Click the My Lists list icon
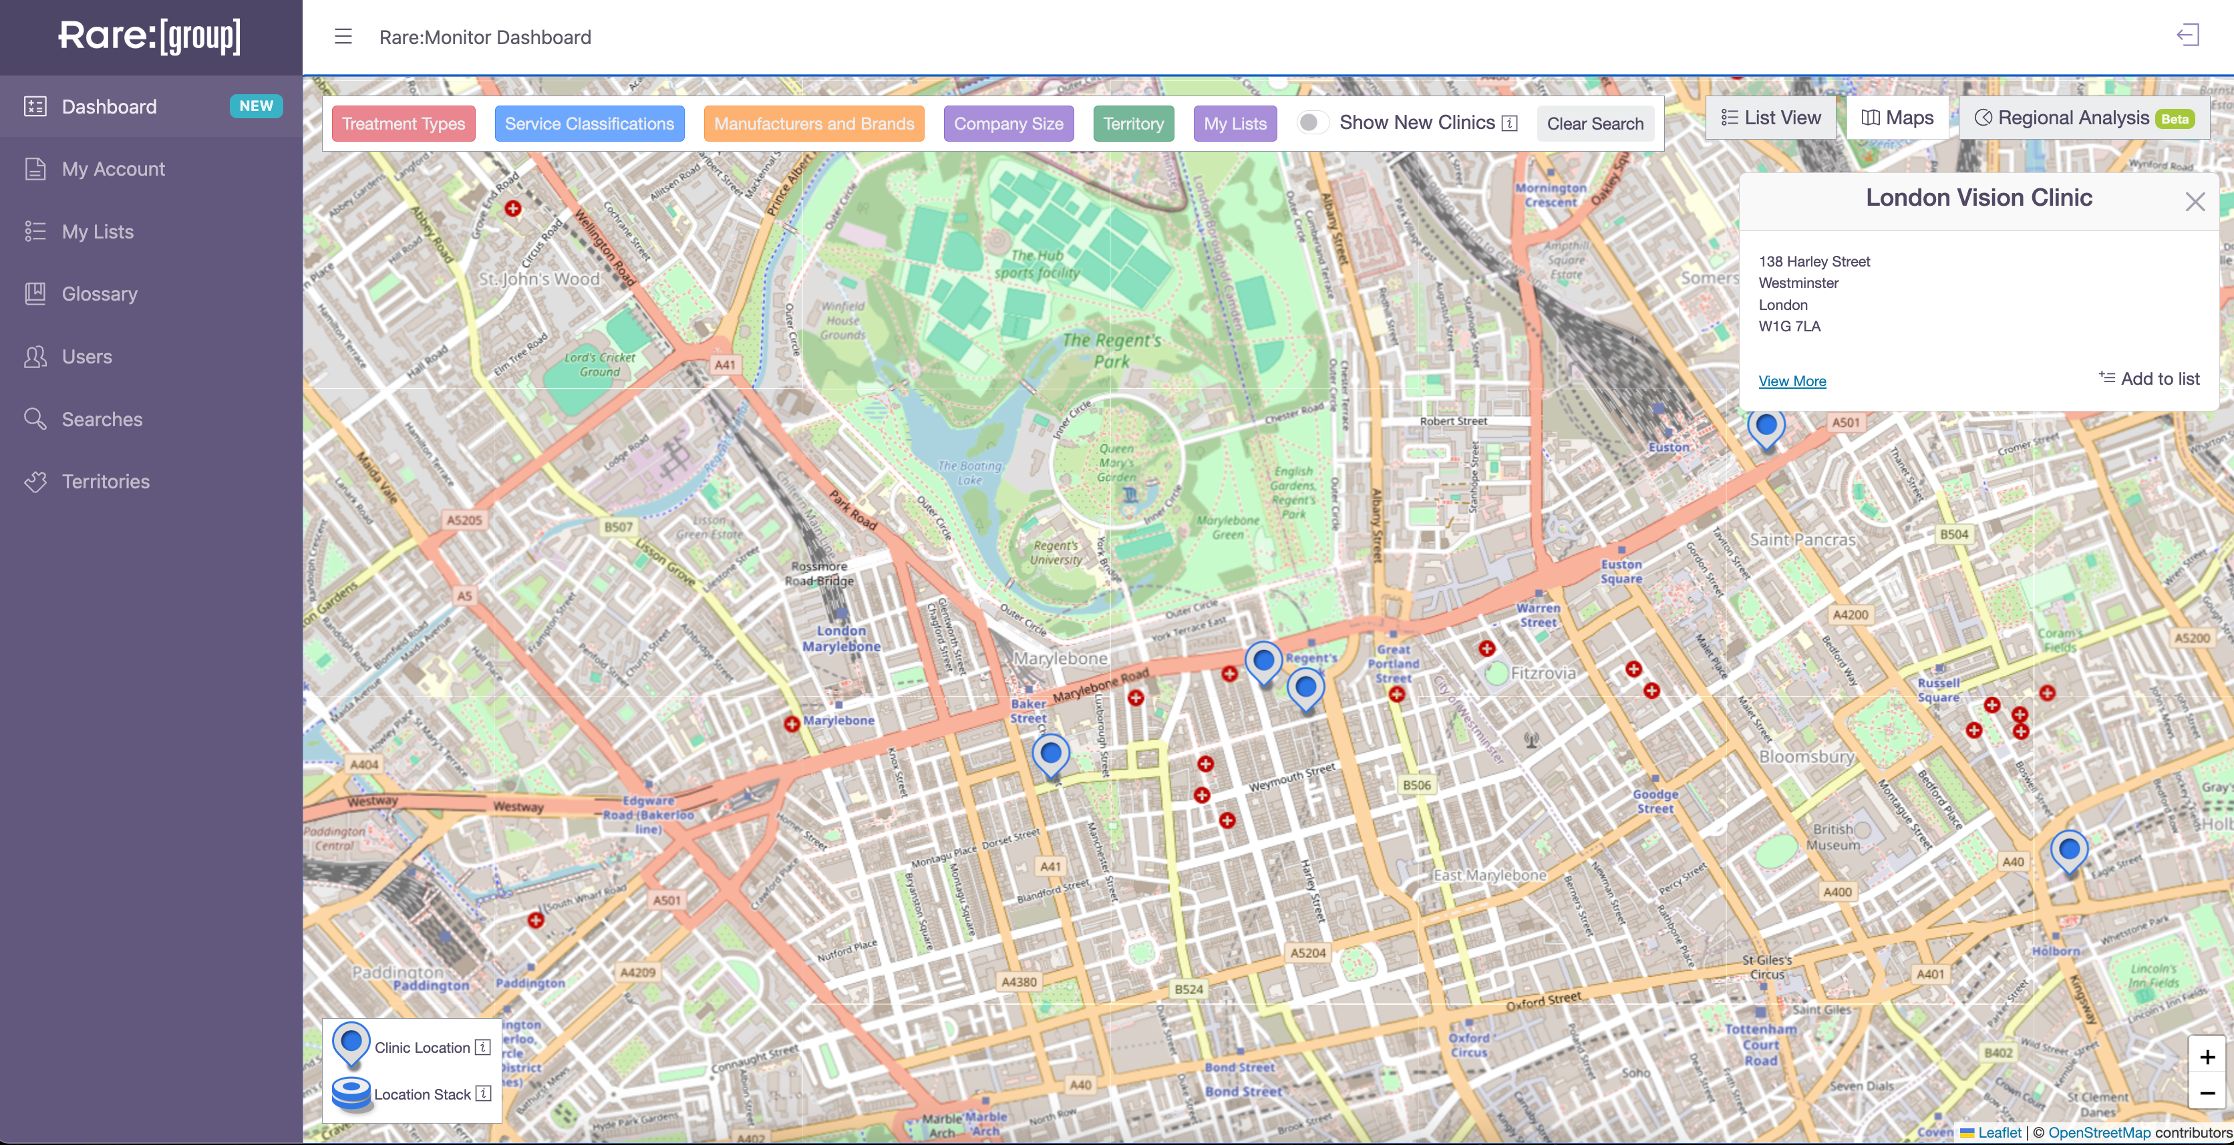Screen dimensions: 2234x1145 pos(35,232)
